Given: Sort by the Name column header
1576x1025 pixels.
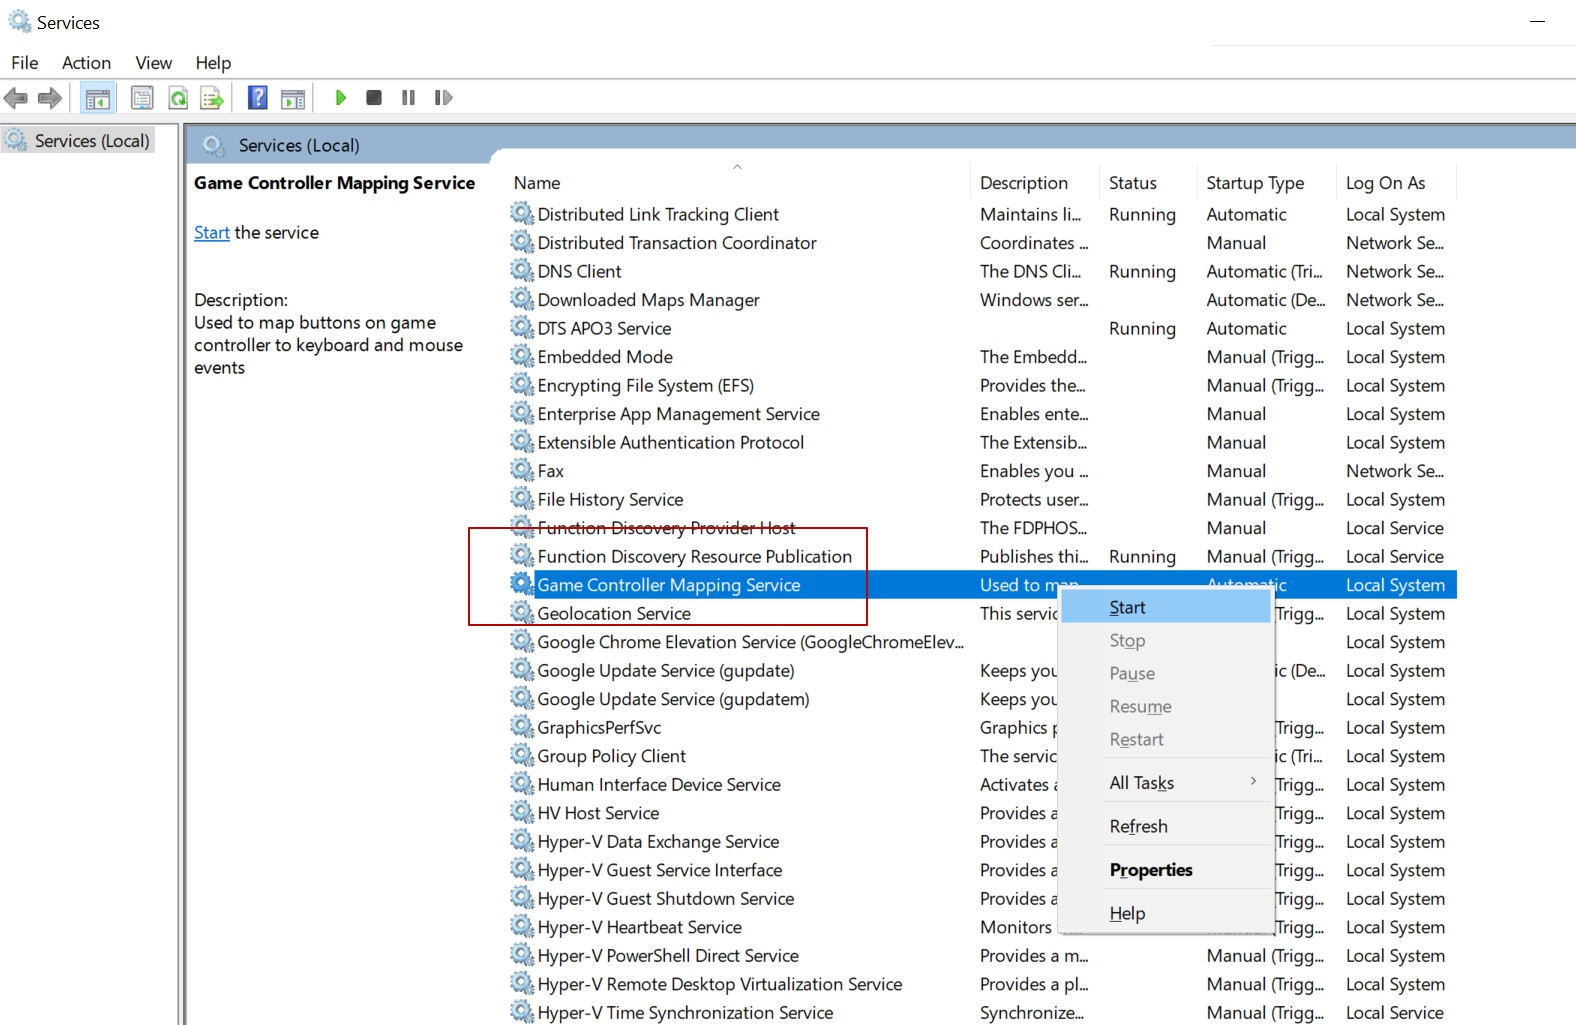Looking at the screenshot, I should pyautogui.click(x=738, y=183).
